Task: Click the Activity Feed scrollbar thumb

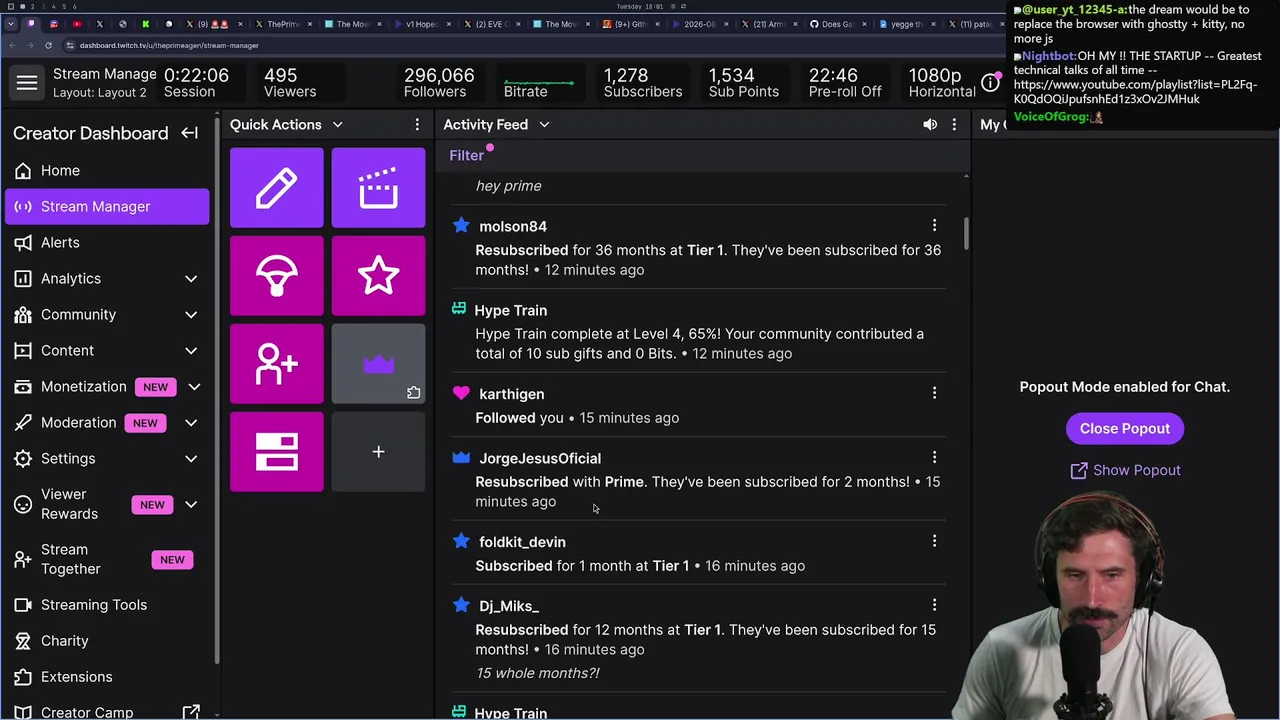Action: (966, 233)
